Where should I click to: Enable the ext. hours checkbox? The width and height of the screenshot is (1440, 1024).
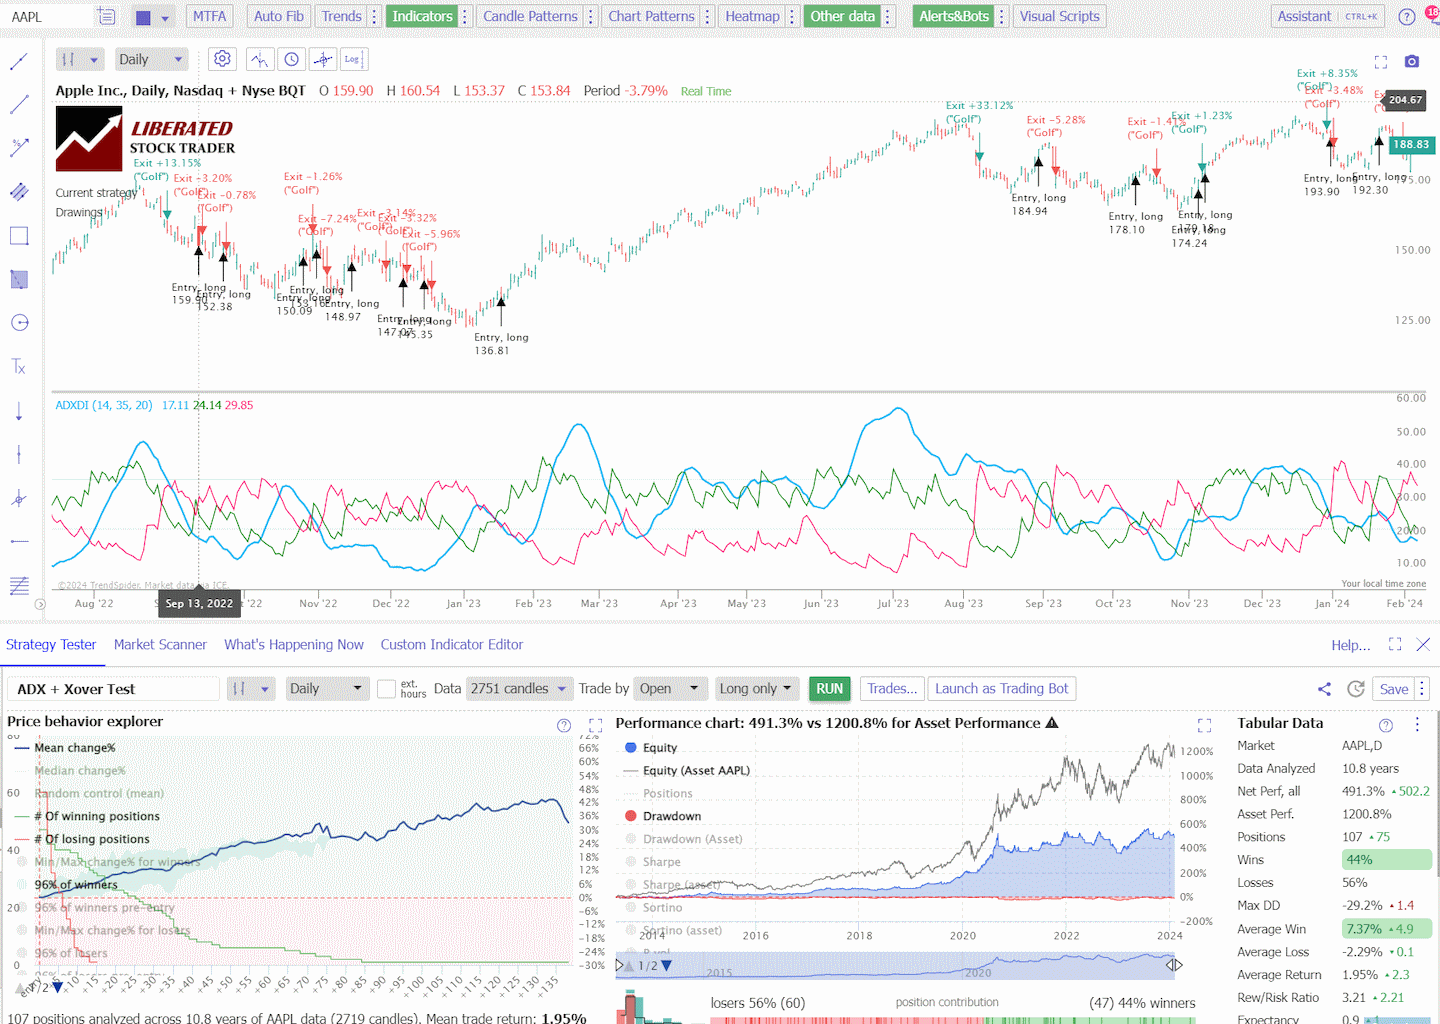coord(386,688)
